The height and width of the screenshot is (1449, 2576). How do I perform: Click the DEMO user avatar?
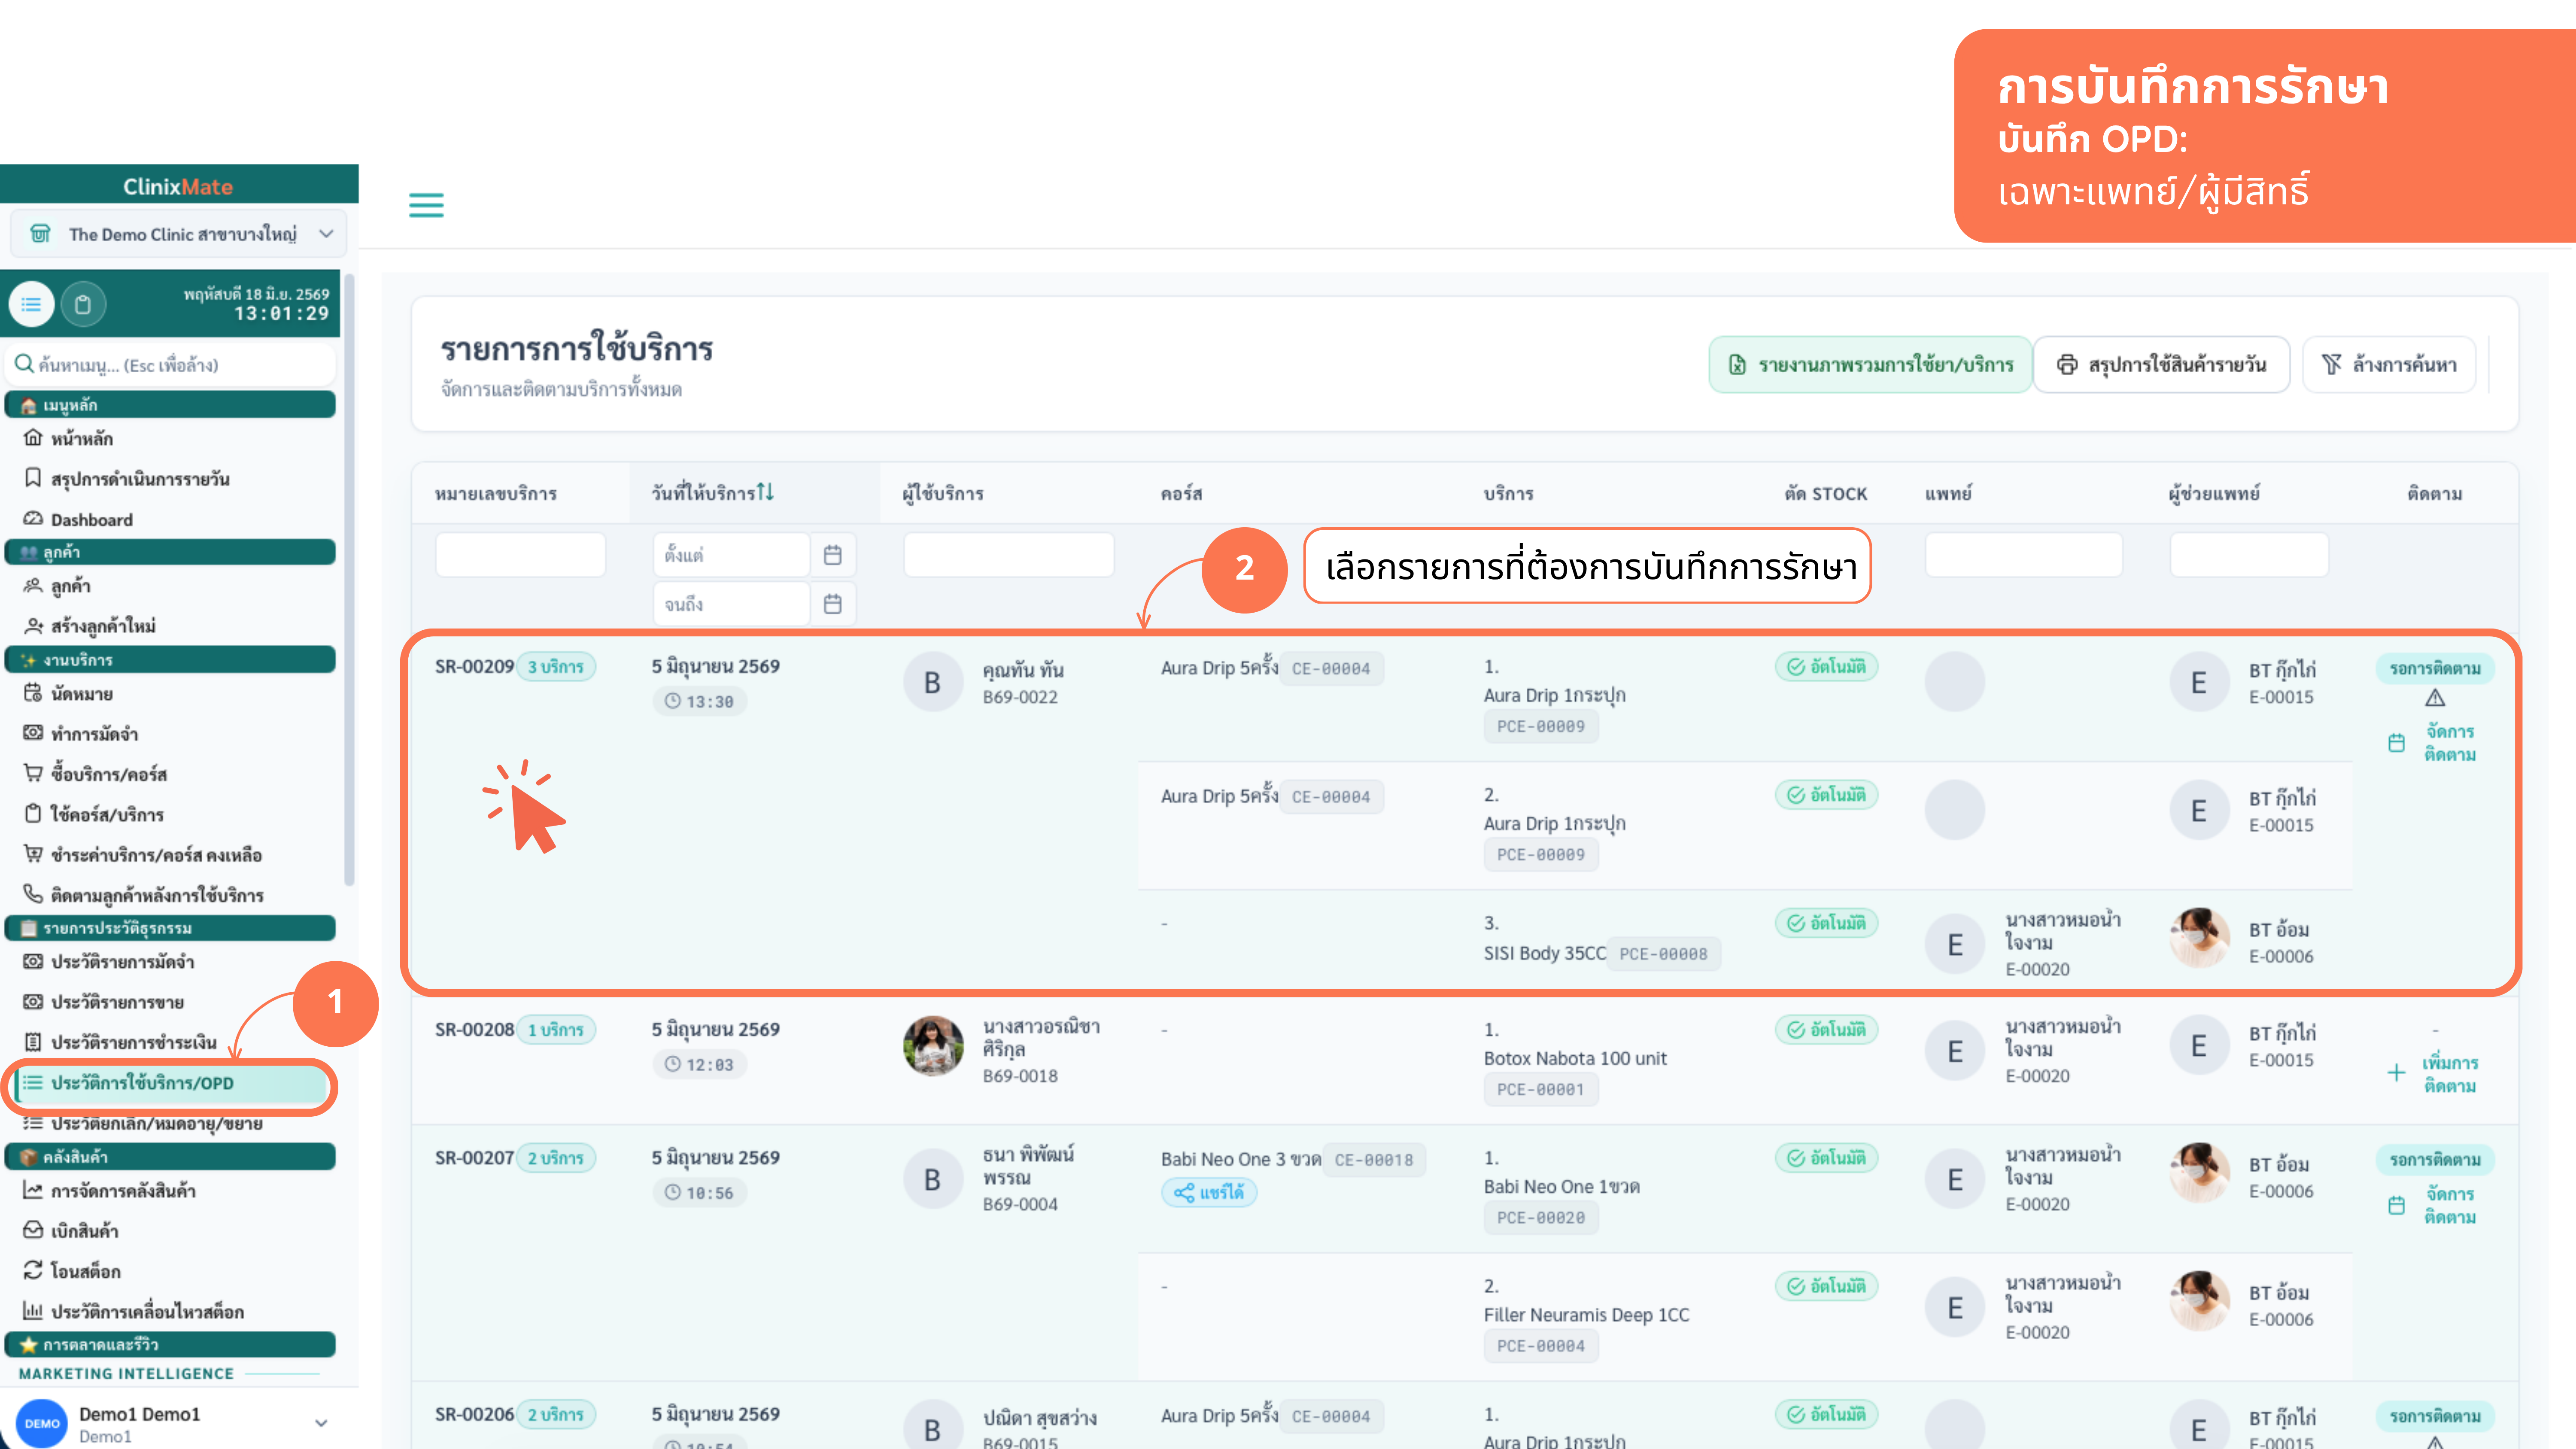(42, 1423)
